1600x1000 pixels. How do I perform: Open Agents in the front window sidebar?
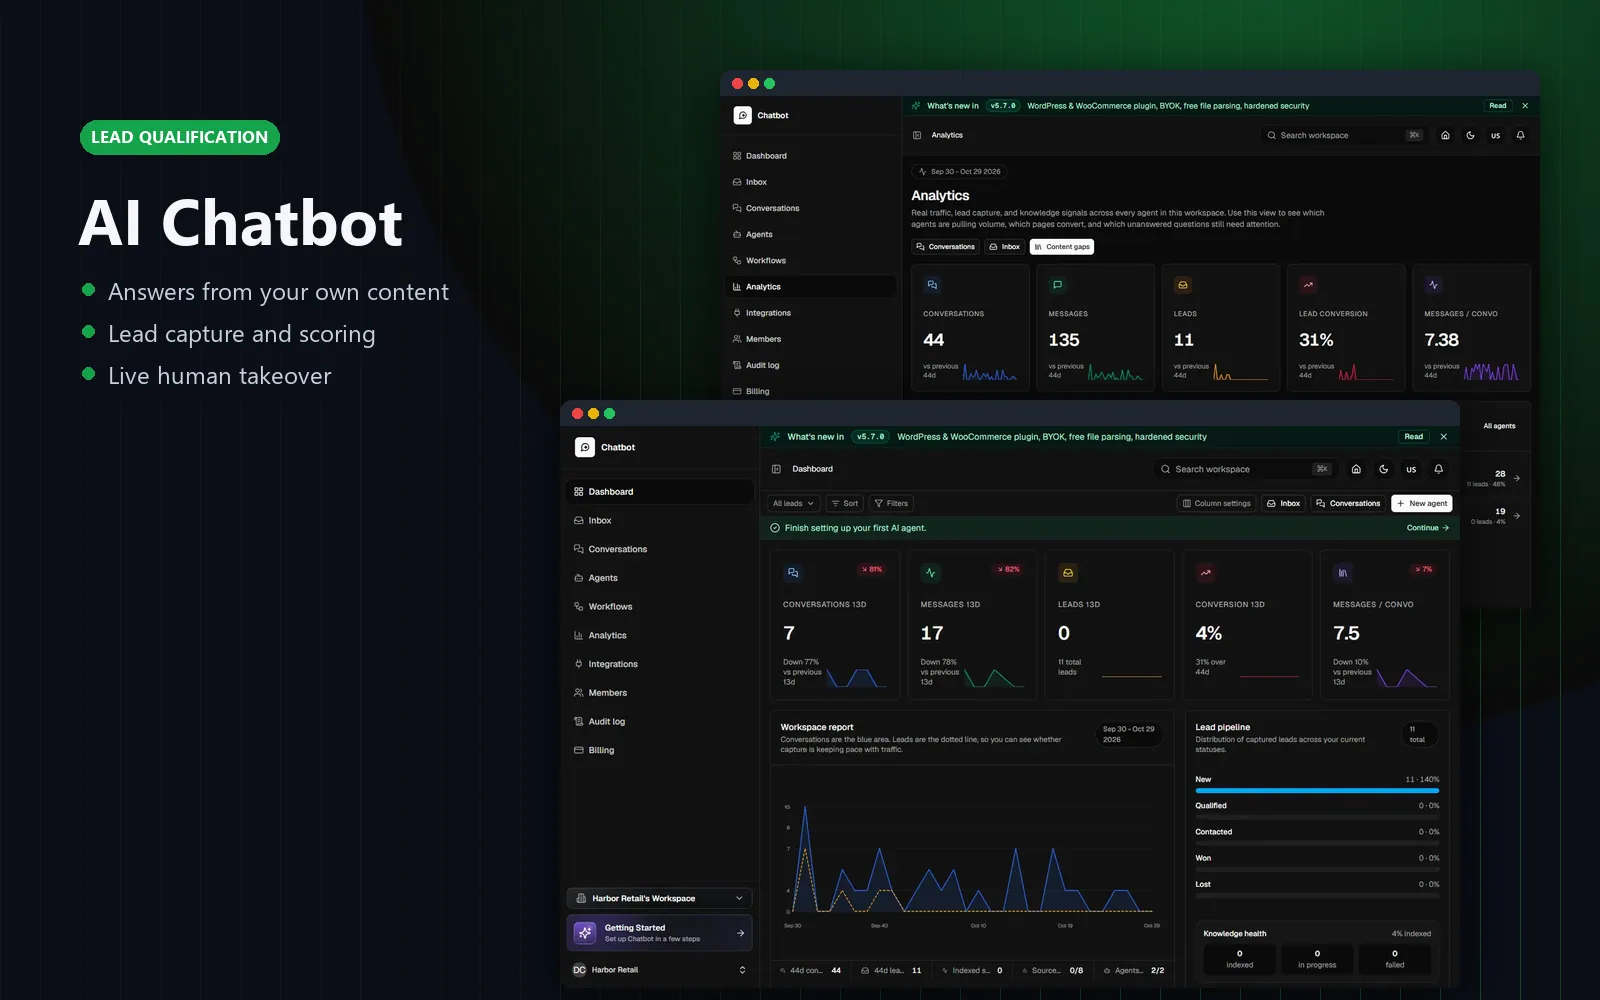[x=659, y=578]
